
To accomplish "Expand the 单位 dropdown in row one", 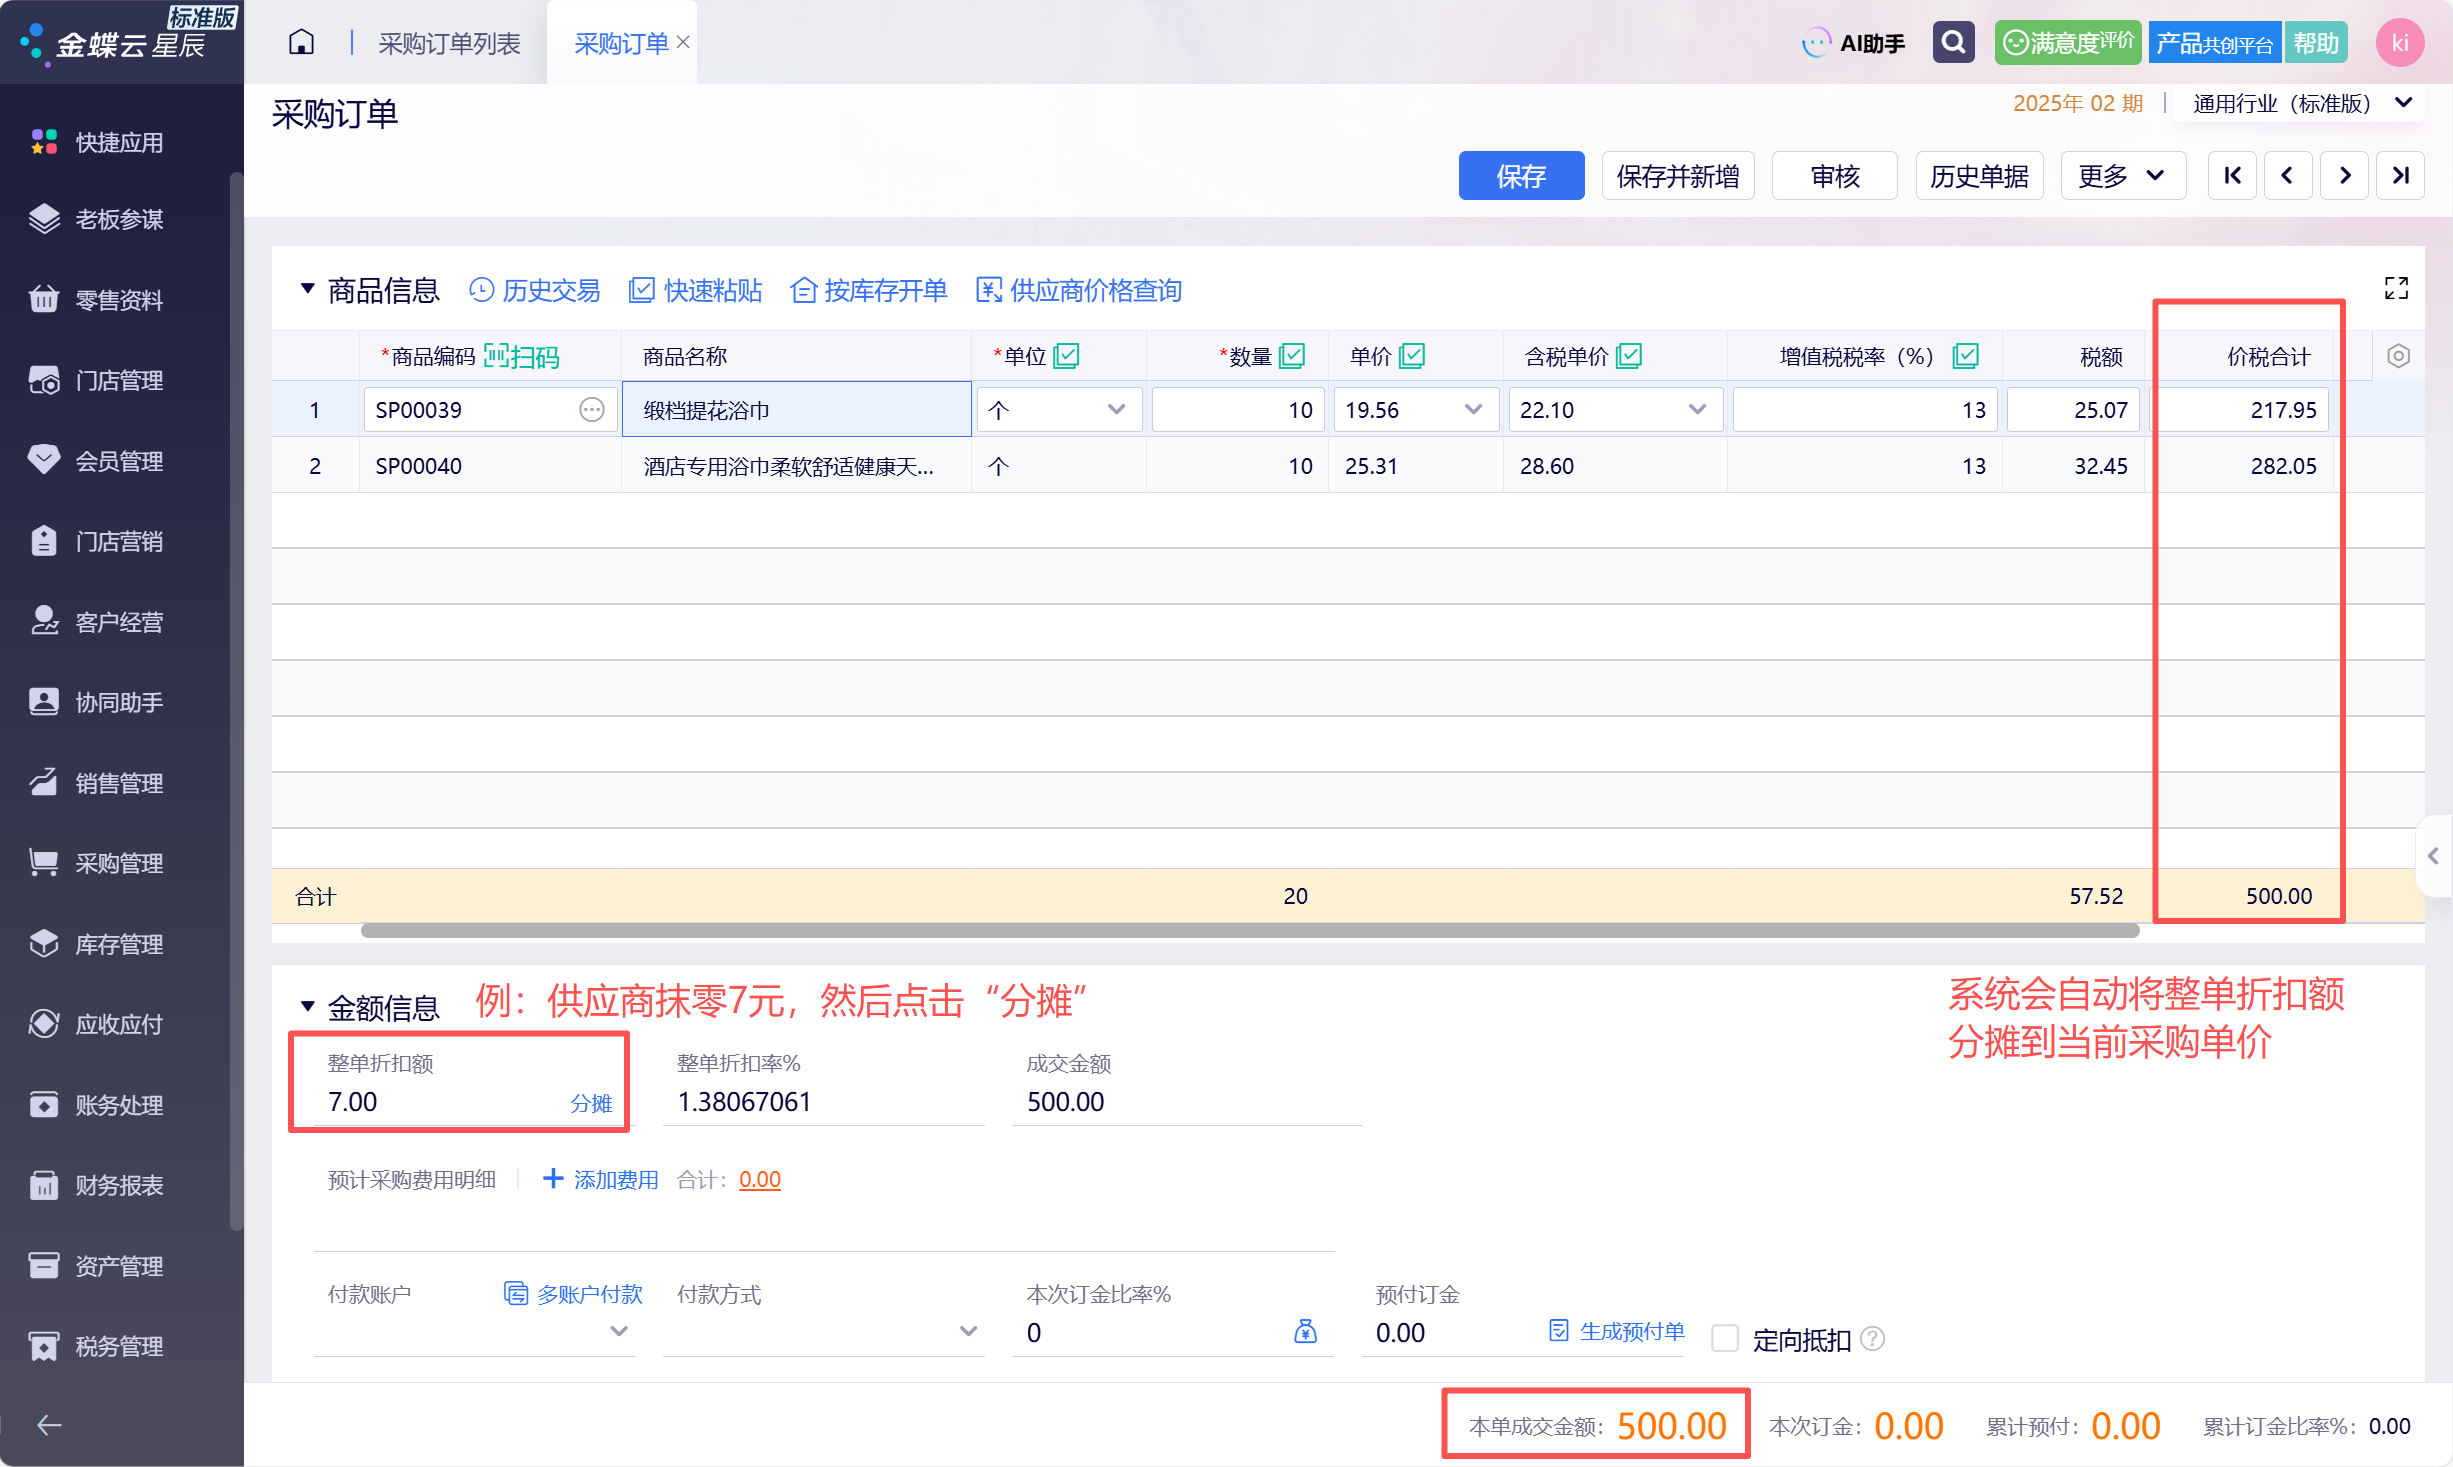I will 1116,410.
